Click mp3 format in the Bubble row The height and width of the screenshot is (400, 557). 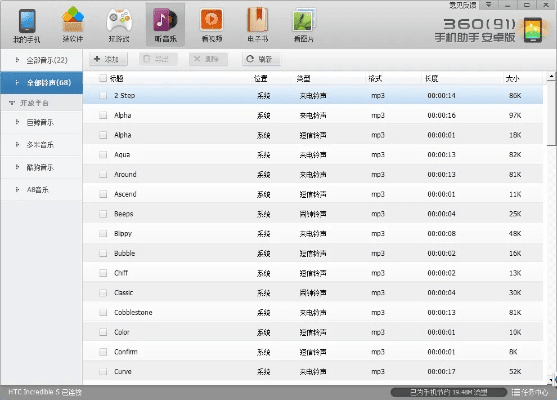click(x=378, y=253)
